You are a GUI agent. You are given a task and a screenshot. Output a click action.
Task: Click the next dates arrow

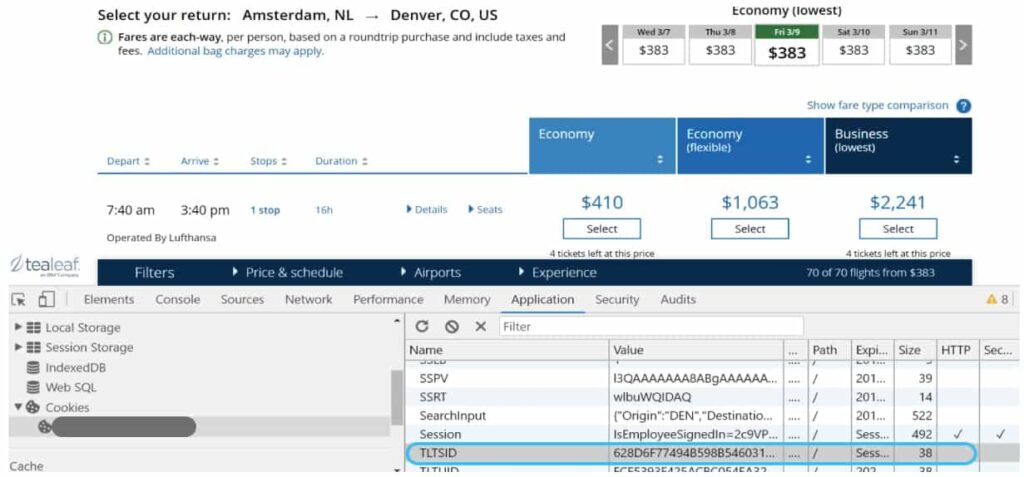963,45
